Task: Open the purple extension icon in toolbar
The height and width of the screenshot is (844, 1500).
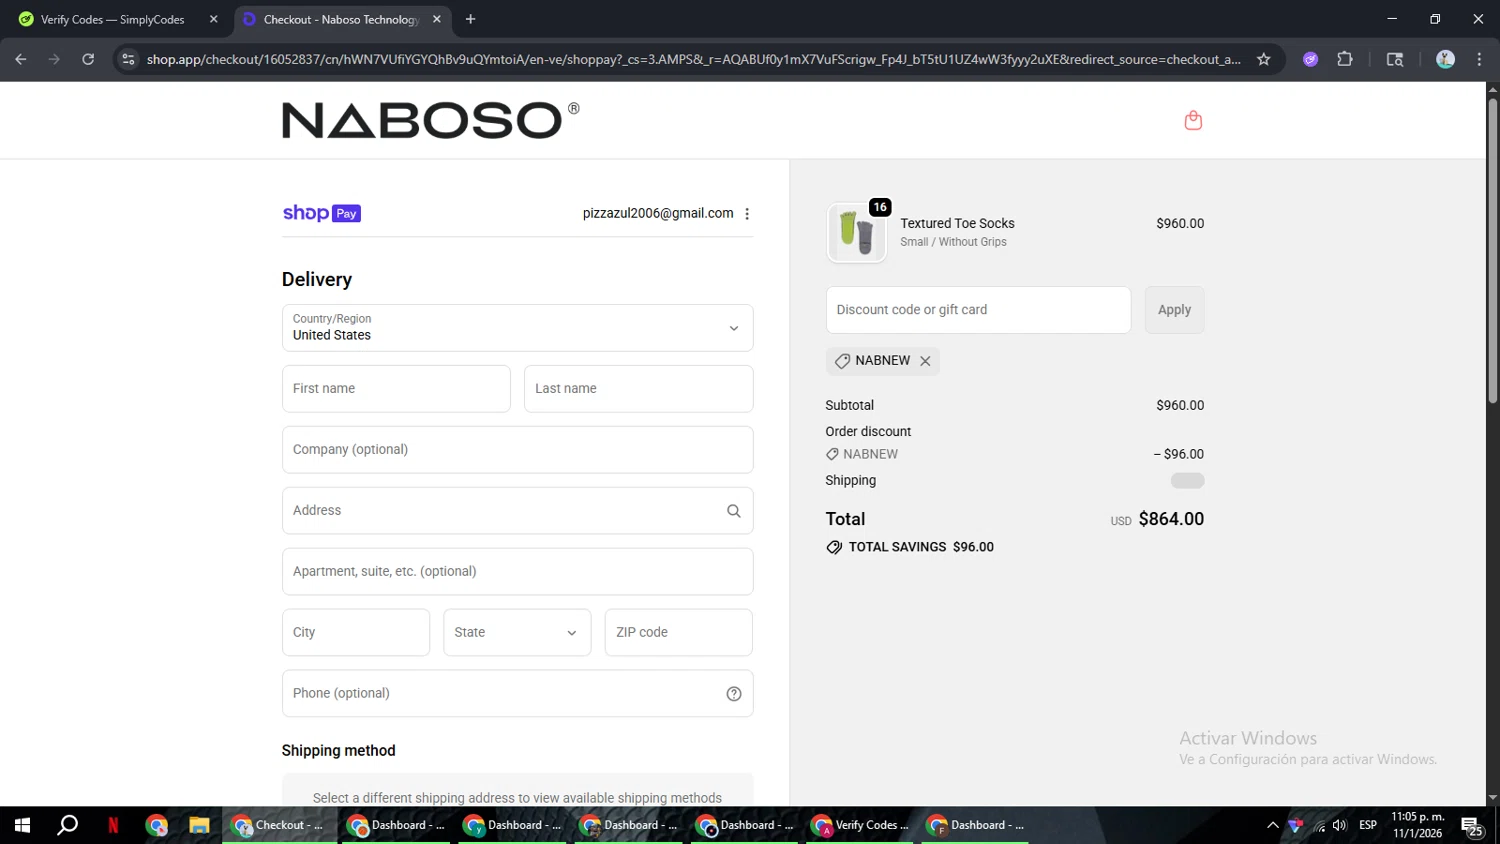Action: click(x=1310, y=59)
